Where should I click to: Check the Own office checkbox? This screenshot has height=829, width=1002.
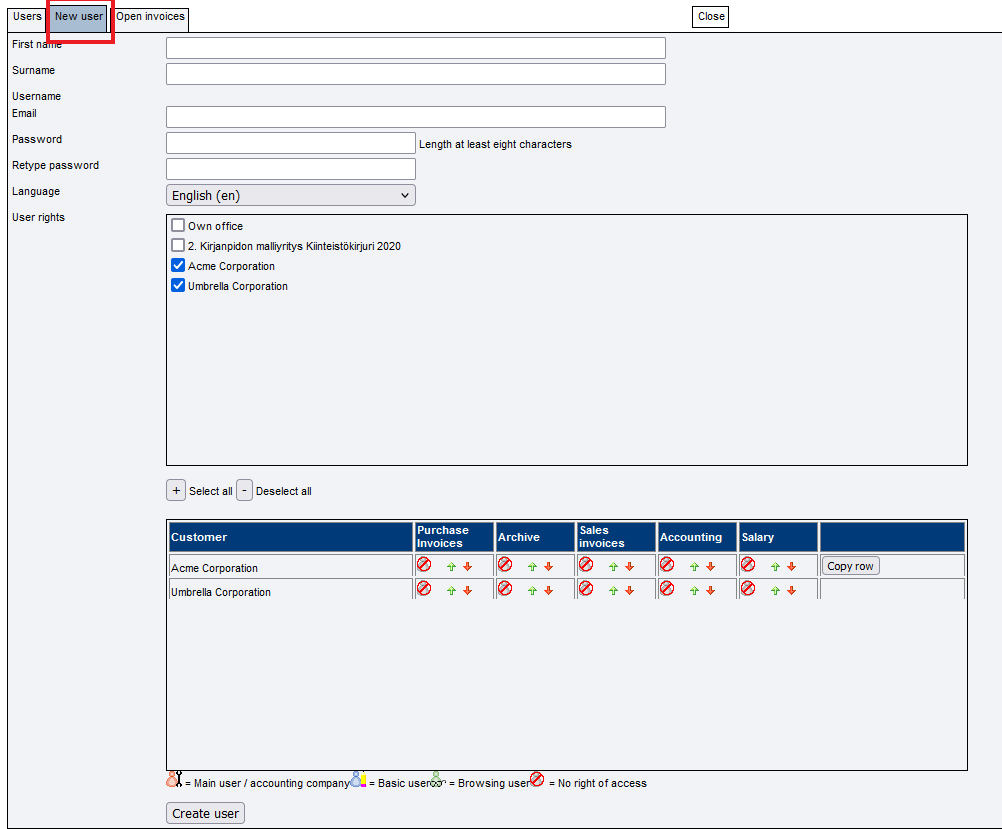[x=178, y=225]
